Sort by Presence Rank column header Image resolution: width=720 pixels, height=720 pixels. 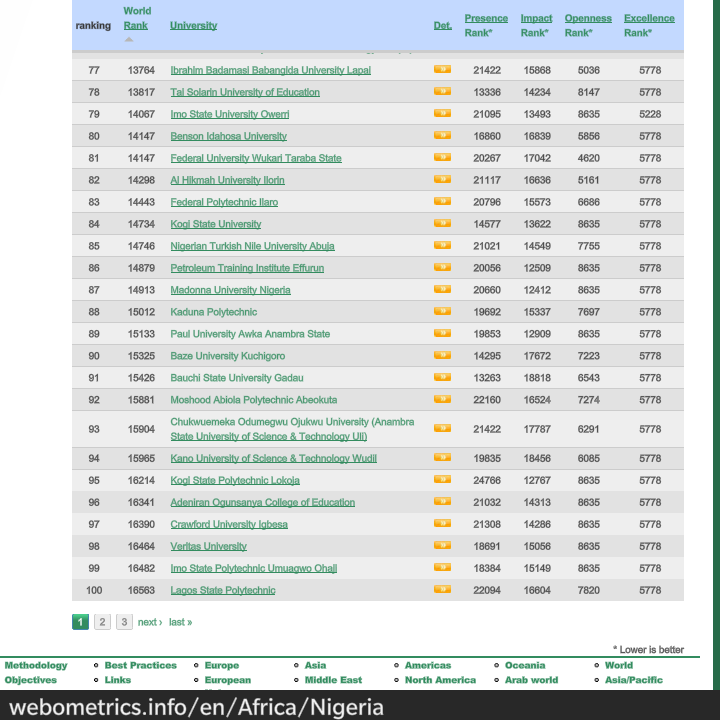point(486,19)
